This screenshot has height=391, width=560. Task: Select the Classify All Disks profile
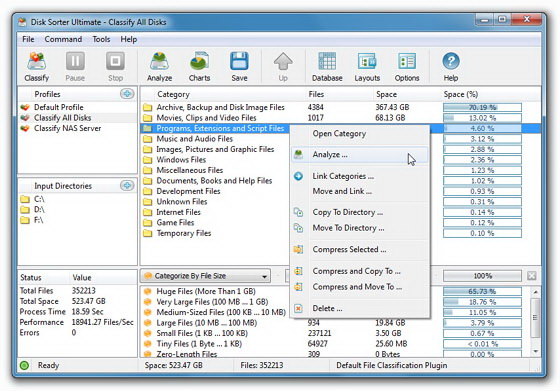78,117
